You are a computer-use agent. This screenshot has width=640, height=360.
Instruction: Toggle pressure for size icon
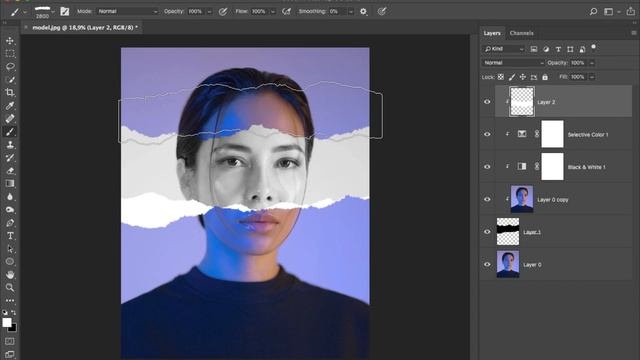point(382,11)
